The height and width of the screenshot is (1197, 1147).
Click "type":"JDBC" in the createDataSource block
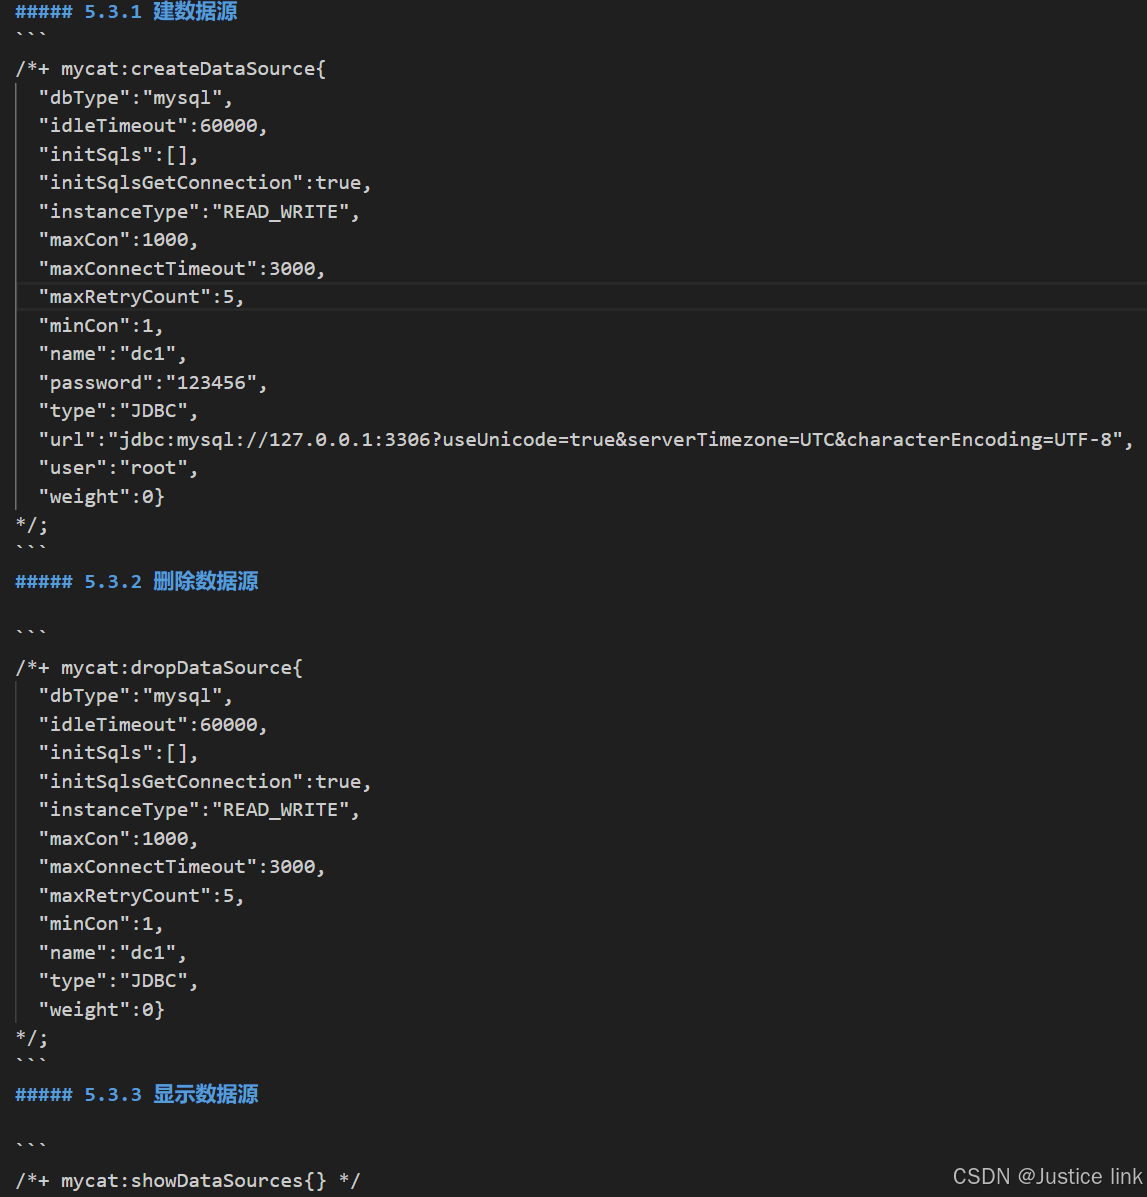118,411
